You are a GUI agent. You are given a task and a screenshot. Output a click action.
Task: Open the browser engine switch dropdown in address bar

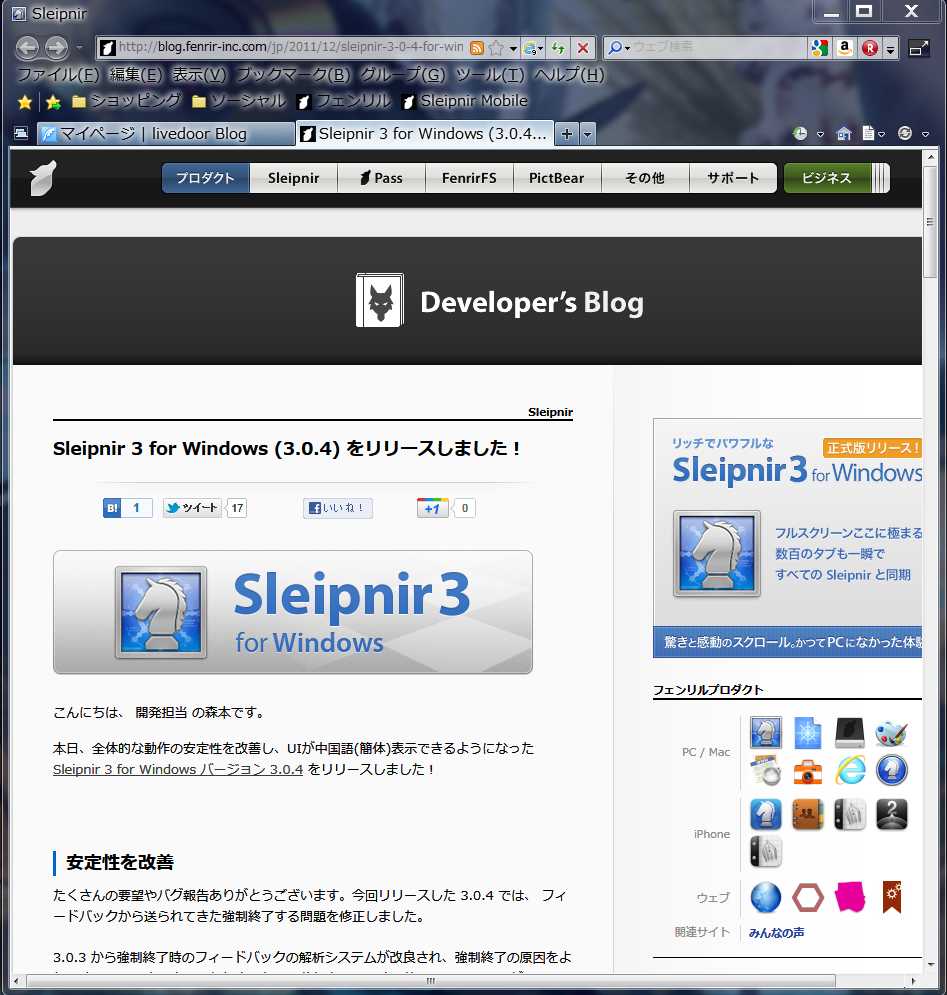coord(533,48)
